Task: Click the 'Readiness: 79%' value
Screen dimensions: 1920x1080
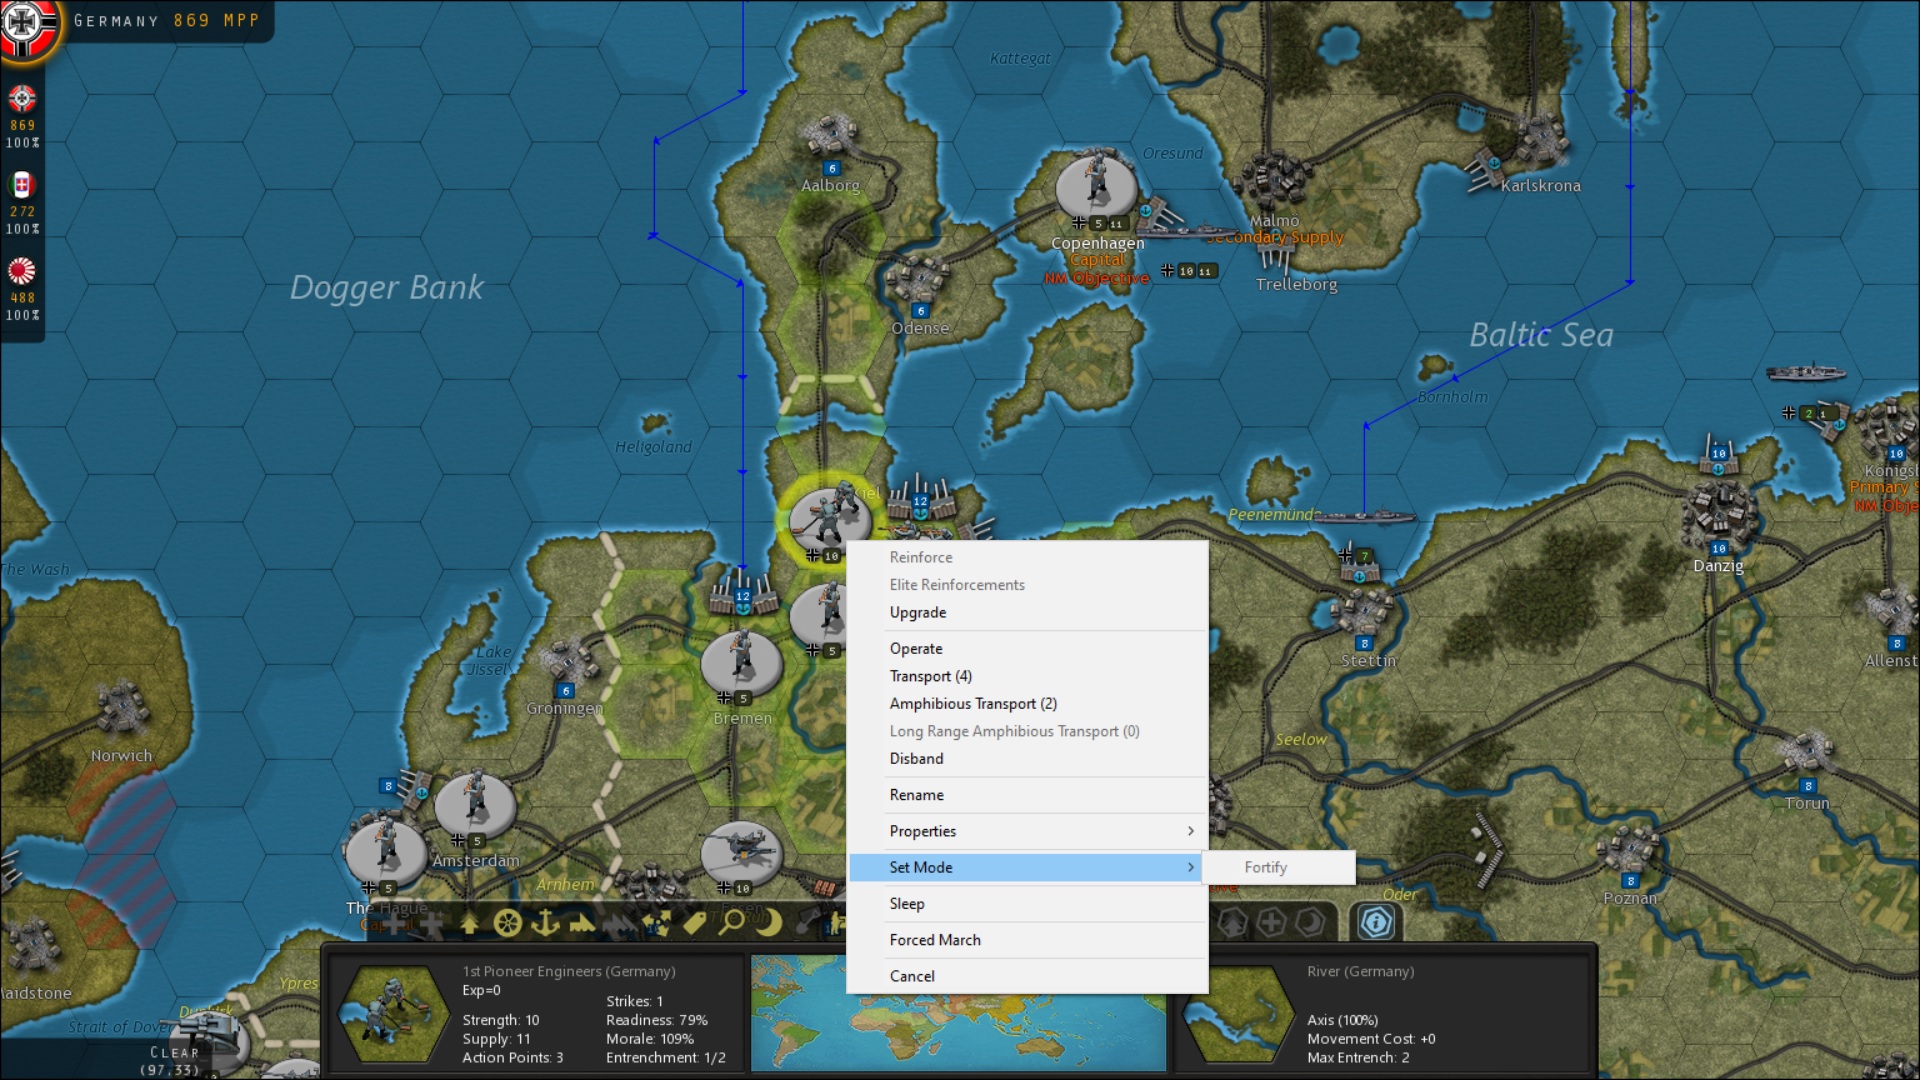Action: (x=656, y=1020)
